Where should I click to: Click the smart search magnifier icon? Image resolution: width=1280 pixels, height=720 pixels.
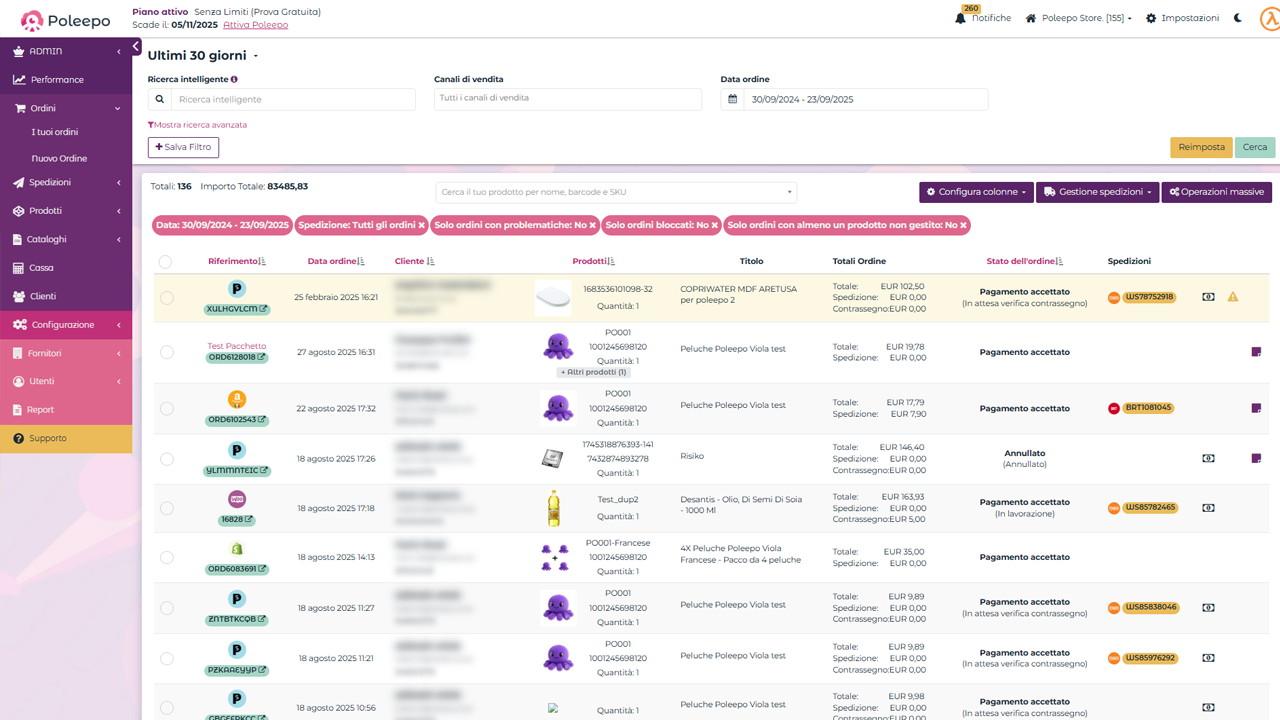point(160,99)
